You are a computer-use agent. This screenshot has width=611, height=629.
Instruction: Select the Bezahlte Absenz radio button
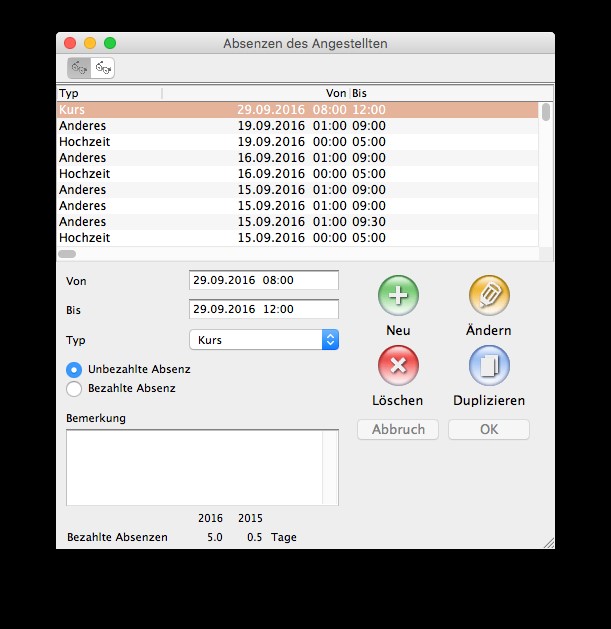coord(74,388)
